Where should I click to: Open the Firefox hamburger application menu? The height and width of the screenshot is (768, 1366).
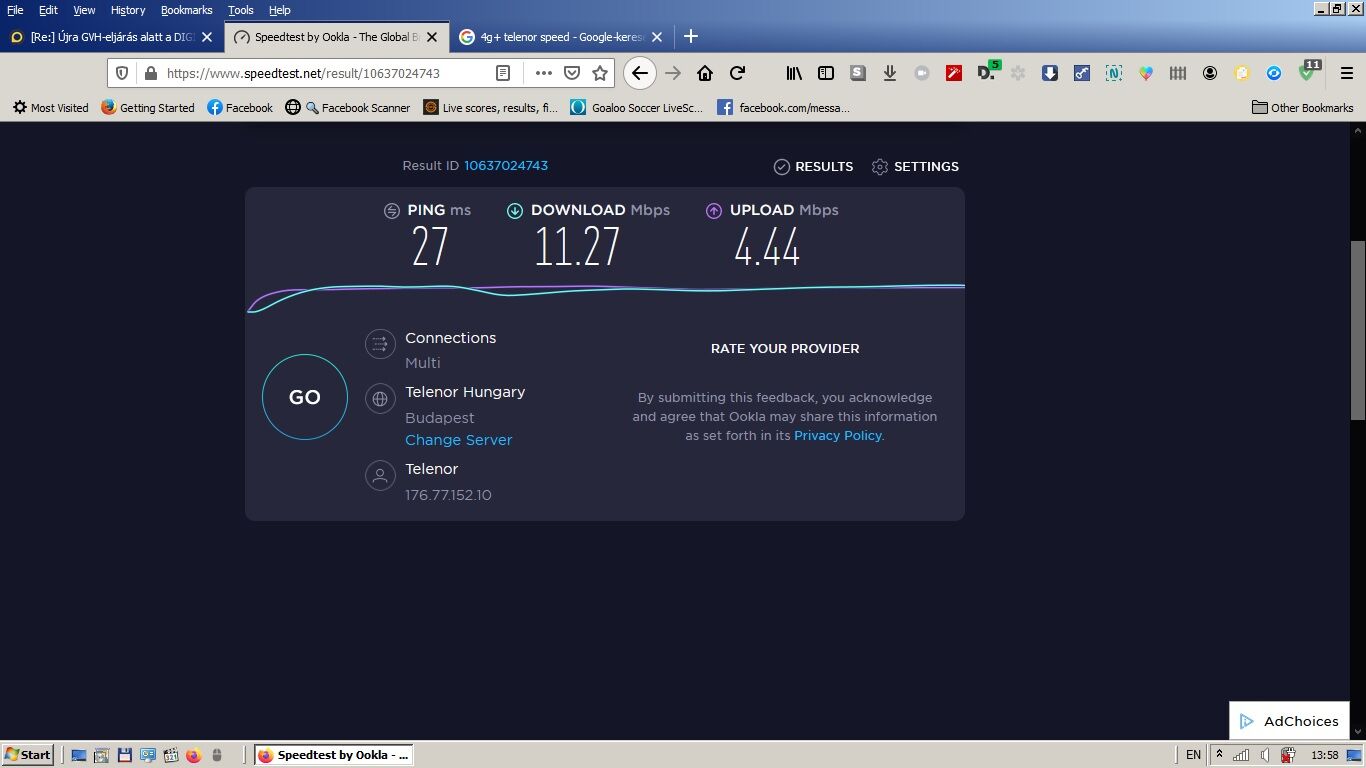tap(1347, 73)
